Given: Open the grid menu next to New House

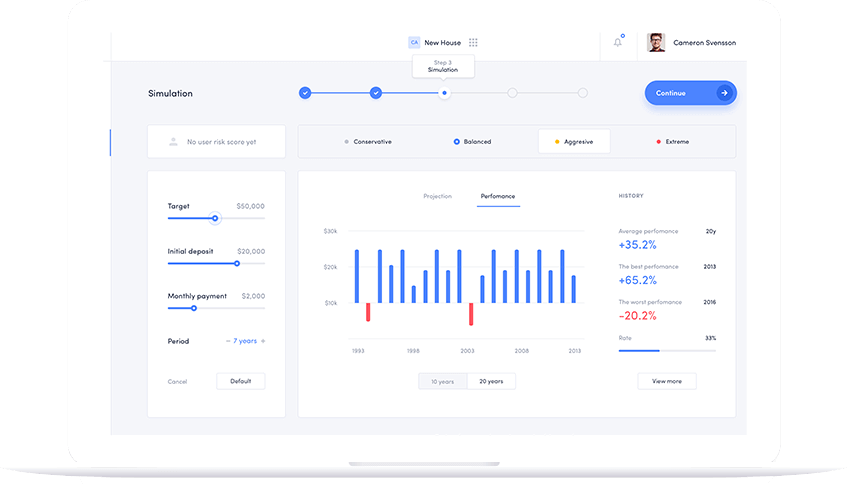Looking at the screenshot, I should click(473, 43).
